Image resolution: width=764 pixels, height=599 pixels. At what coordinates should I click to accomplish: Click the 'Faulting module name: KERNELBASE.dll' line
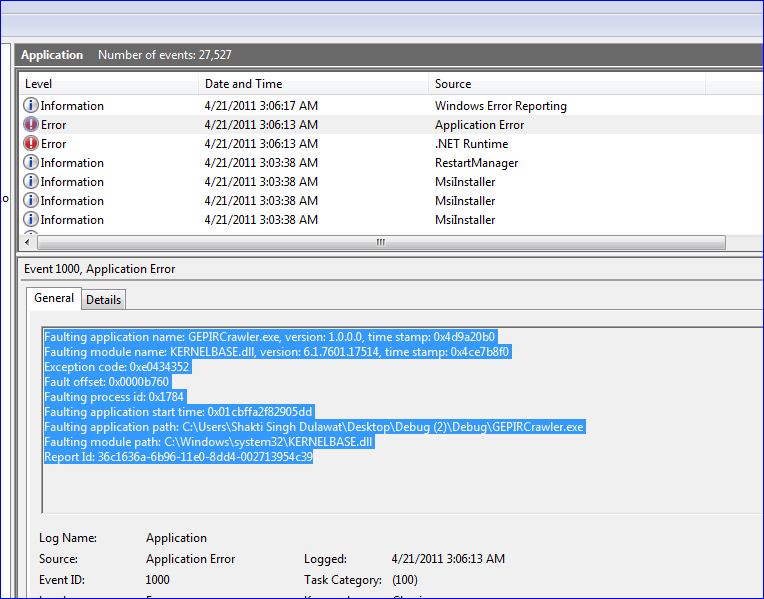coord(277,352)
